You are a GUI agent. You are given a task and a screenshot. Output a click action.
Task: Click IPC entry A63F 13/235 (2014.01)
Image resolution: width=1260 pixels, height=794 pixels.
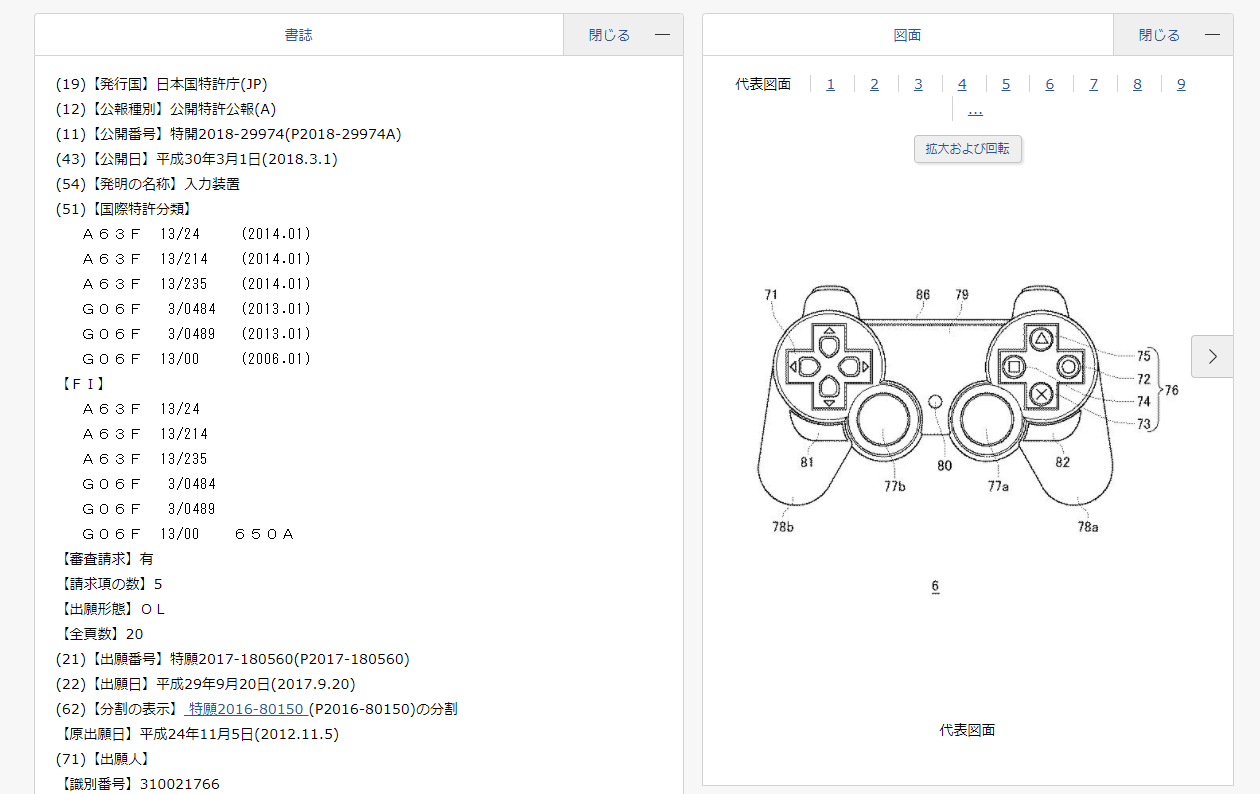click(x=197, y=284)
